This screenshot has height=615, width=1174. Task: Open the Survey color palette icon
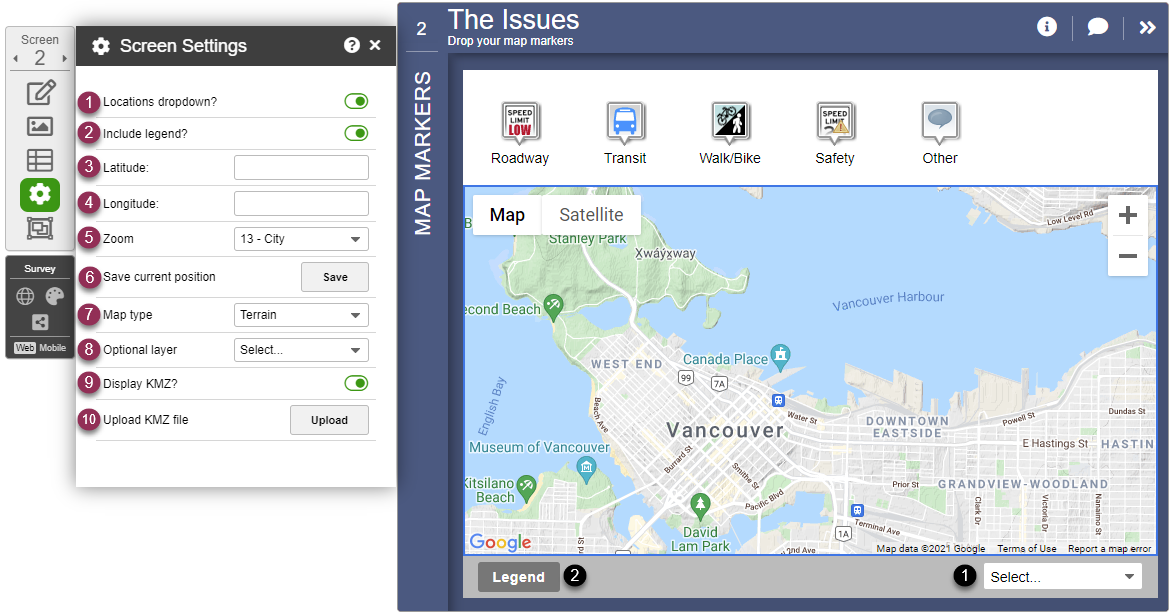pos(55,297)
